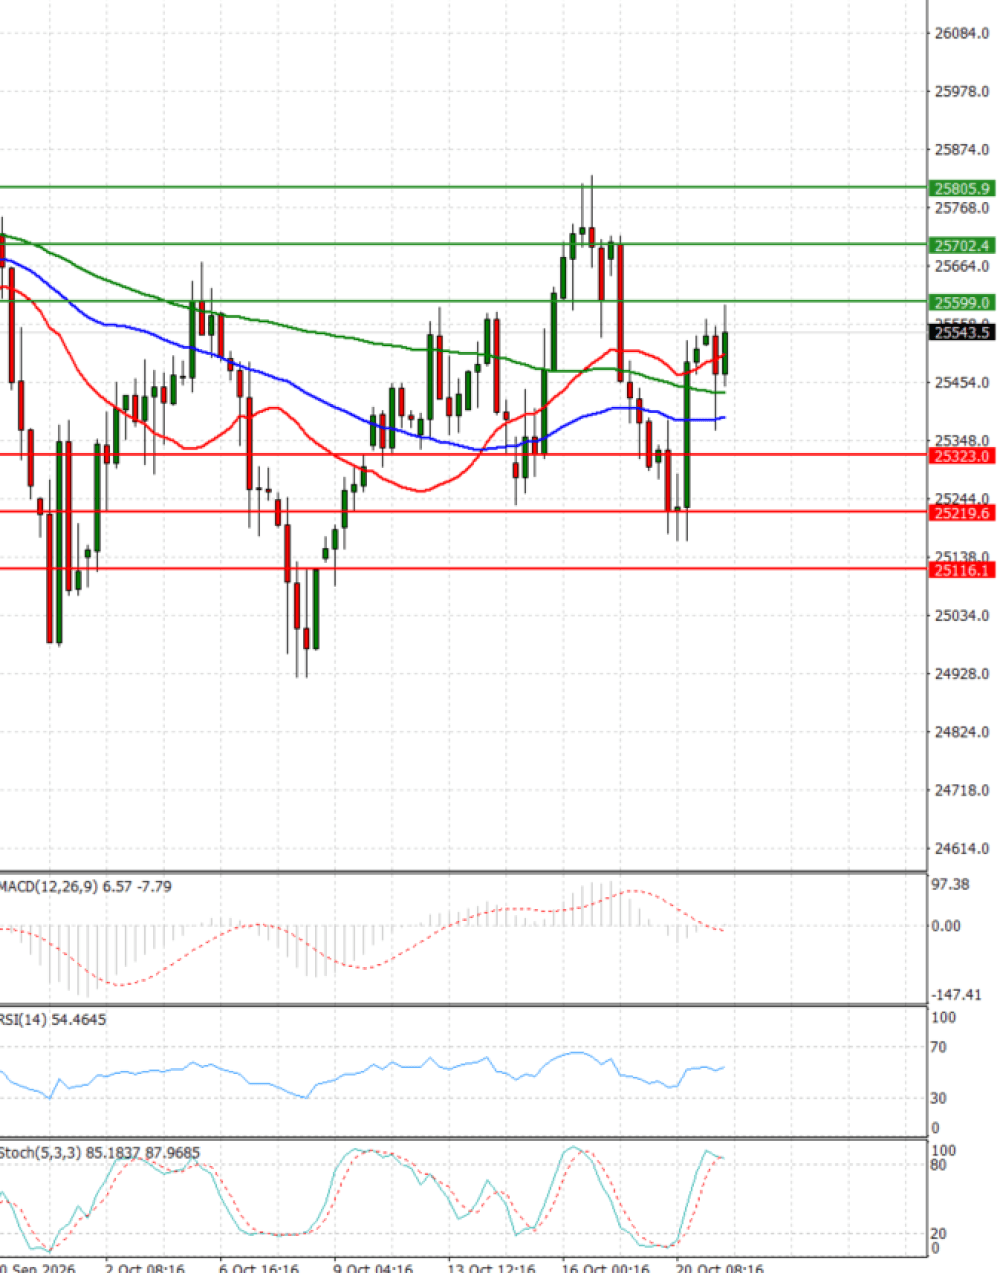1000x1273 pixels.
Task: Click the 26084.0 price scale value
Action: click(x=962, y=33)
